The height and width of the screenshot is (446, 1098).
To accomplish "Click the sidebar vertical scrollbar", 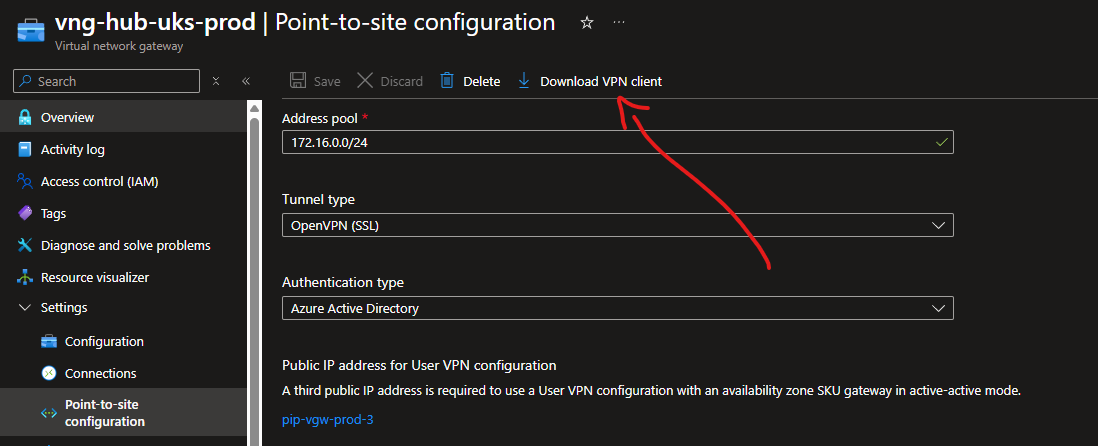I will [255, 280].
